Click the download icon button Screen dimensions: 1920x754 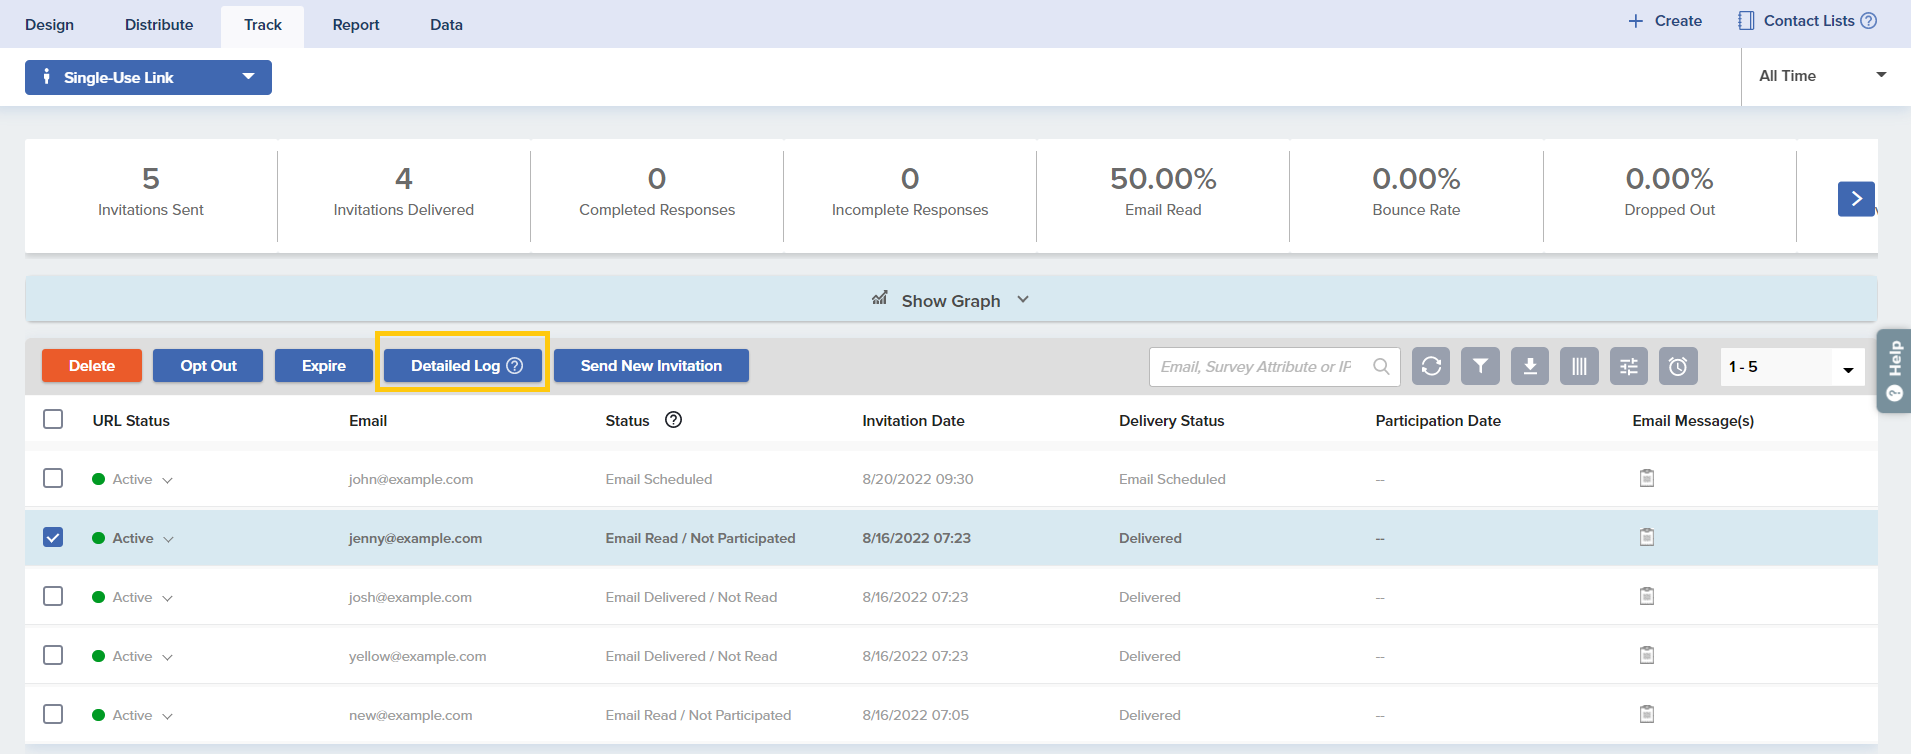[x=1530, y=366]
